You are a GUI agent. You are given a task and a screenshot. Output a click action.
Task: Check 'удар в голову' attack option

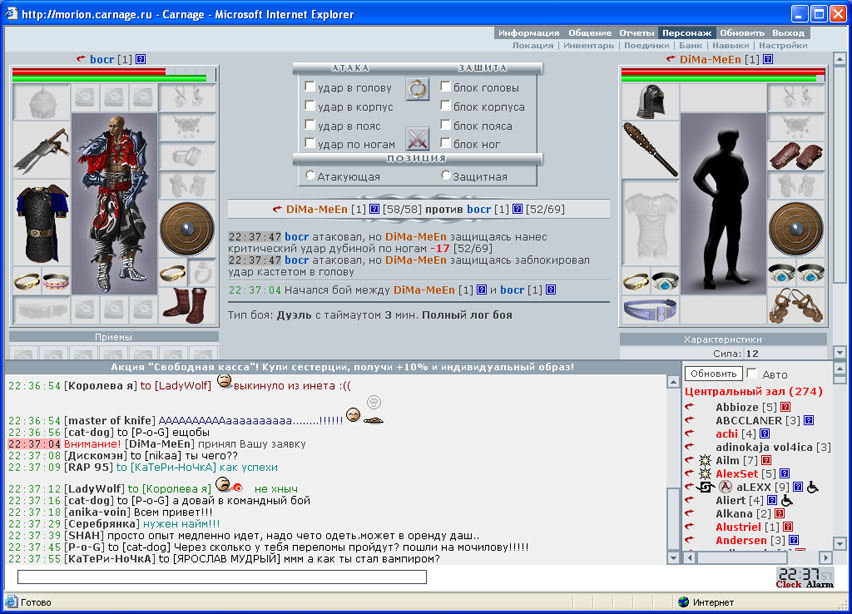point(310,86)
